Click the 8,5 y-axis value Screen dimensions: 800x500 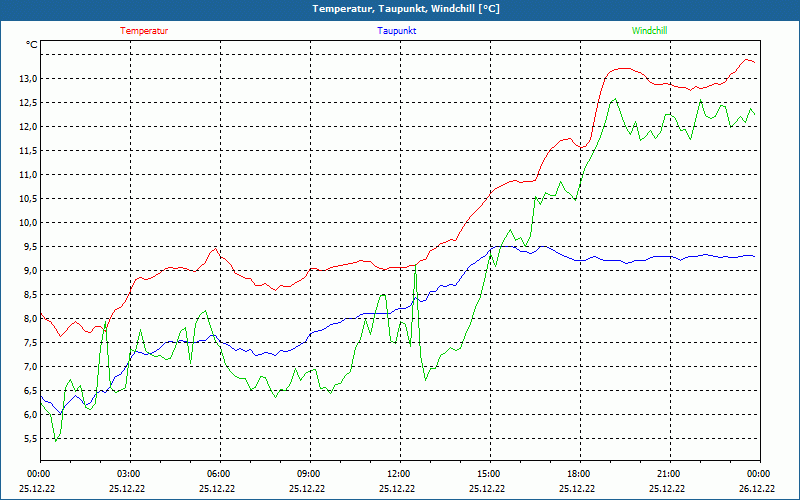(x=30, y=294)
